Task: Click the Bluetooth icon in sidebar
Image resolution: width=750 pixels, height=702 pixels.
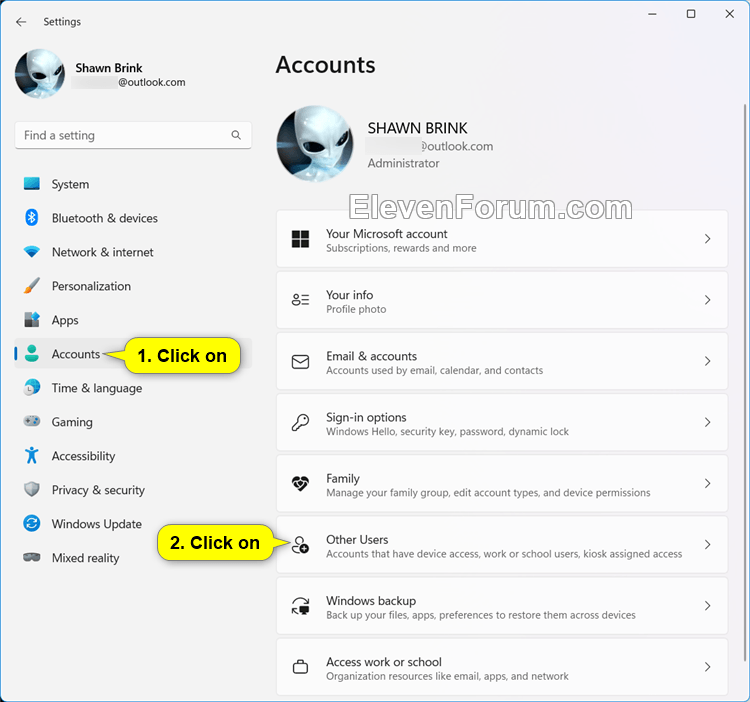Action: pos(32,218)
